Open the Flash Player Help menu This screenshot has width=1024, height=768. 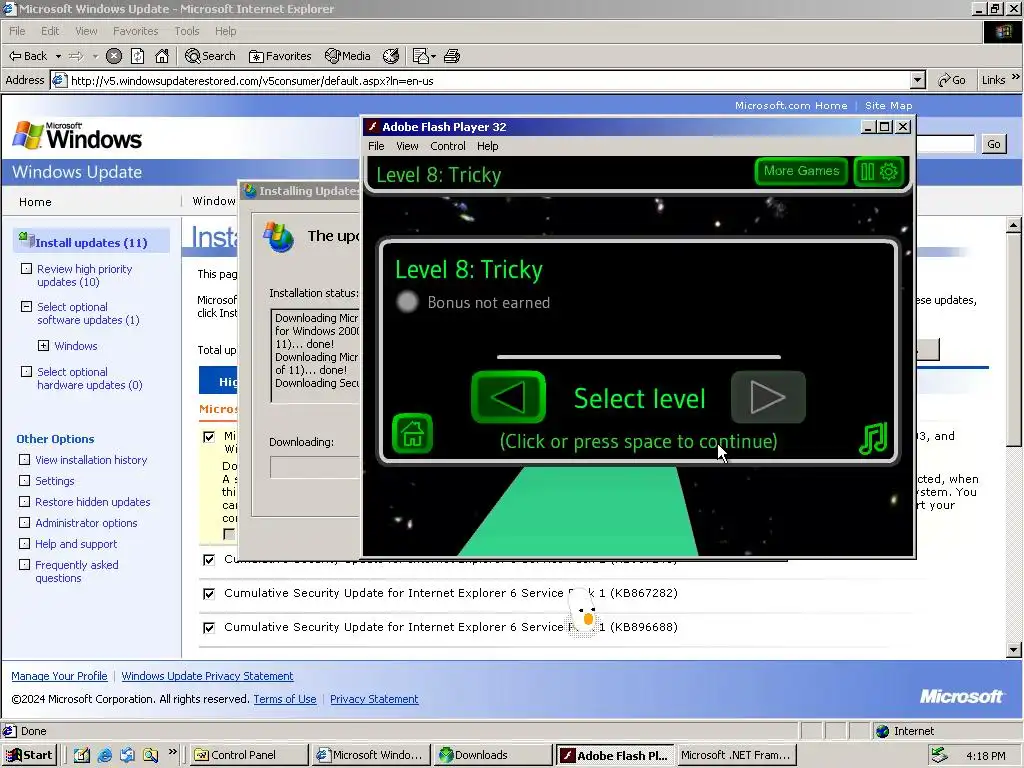487,146
